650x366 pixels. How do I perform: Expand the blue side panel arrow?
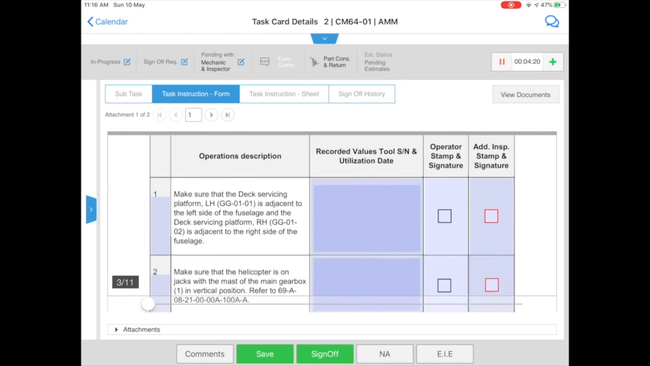(x=91, y=209)
